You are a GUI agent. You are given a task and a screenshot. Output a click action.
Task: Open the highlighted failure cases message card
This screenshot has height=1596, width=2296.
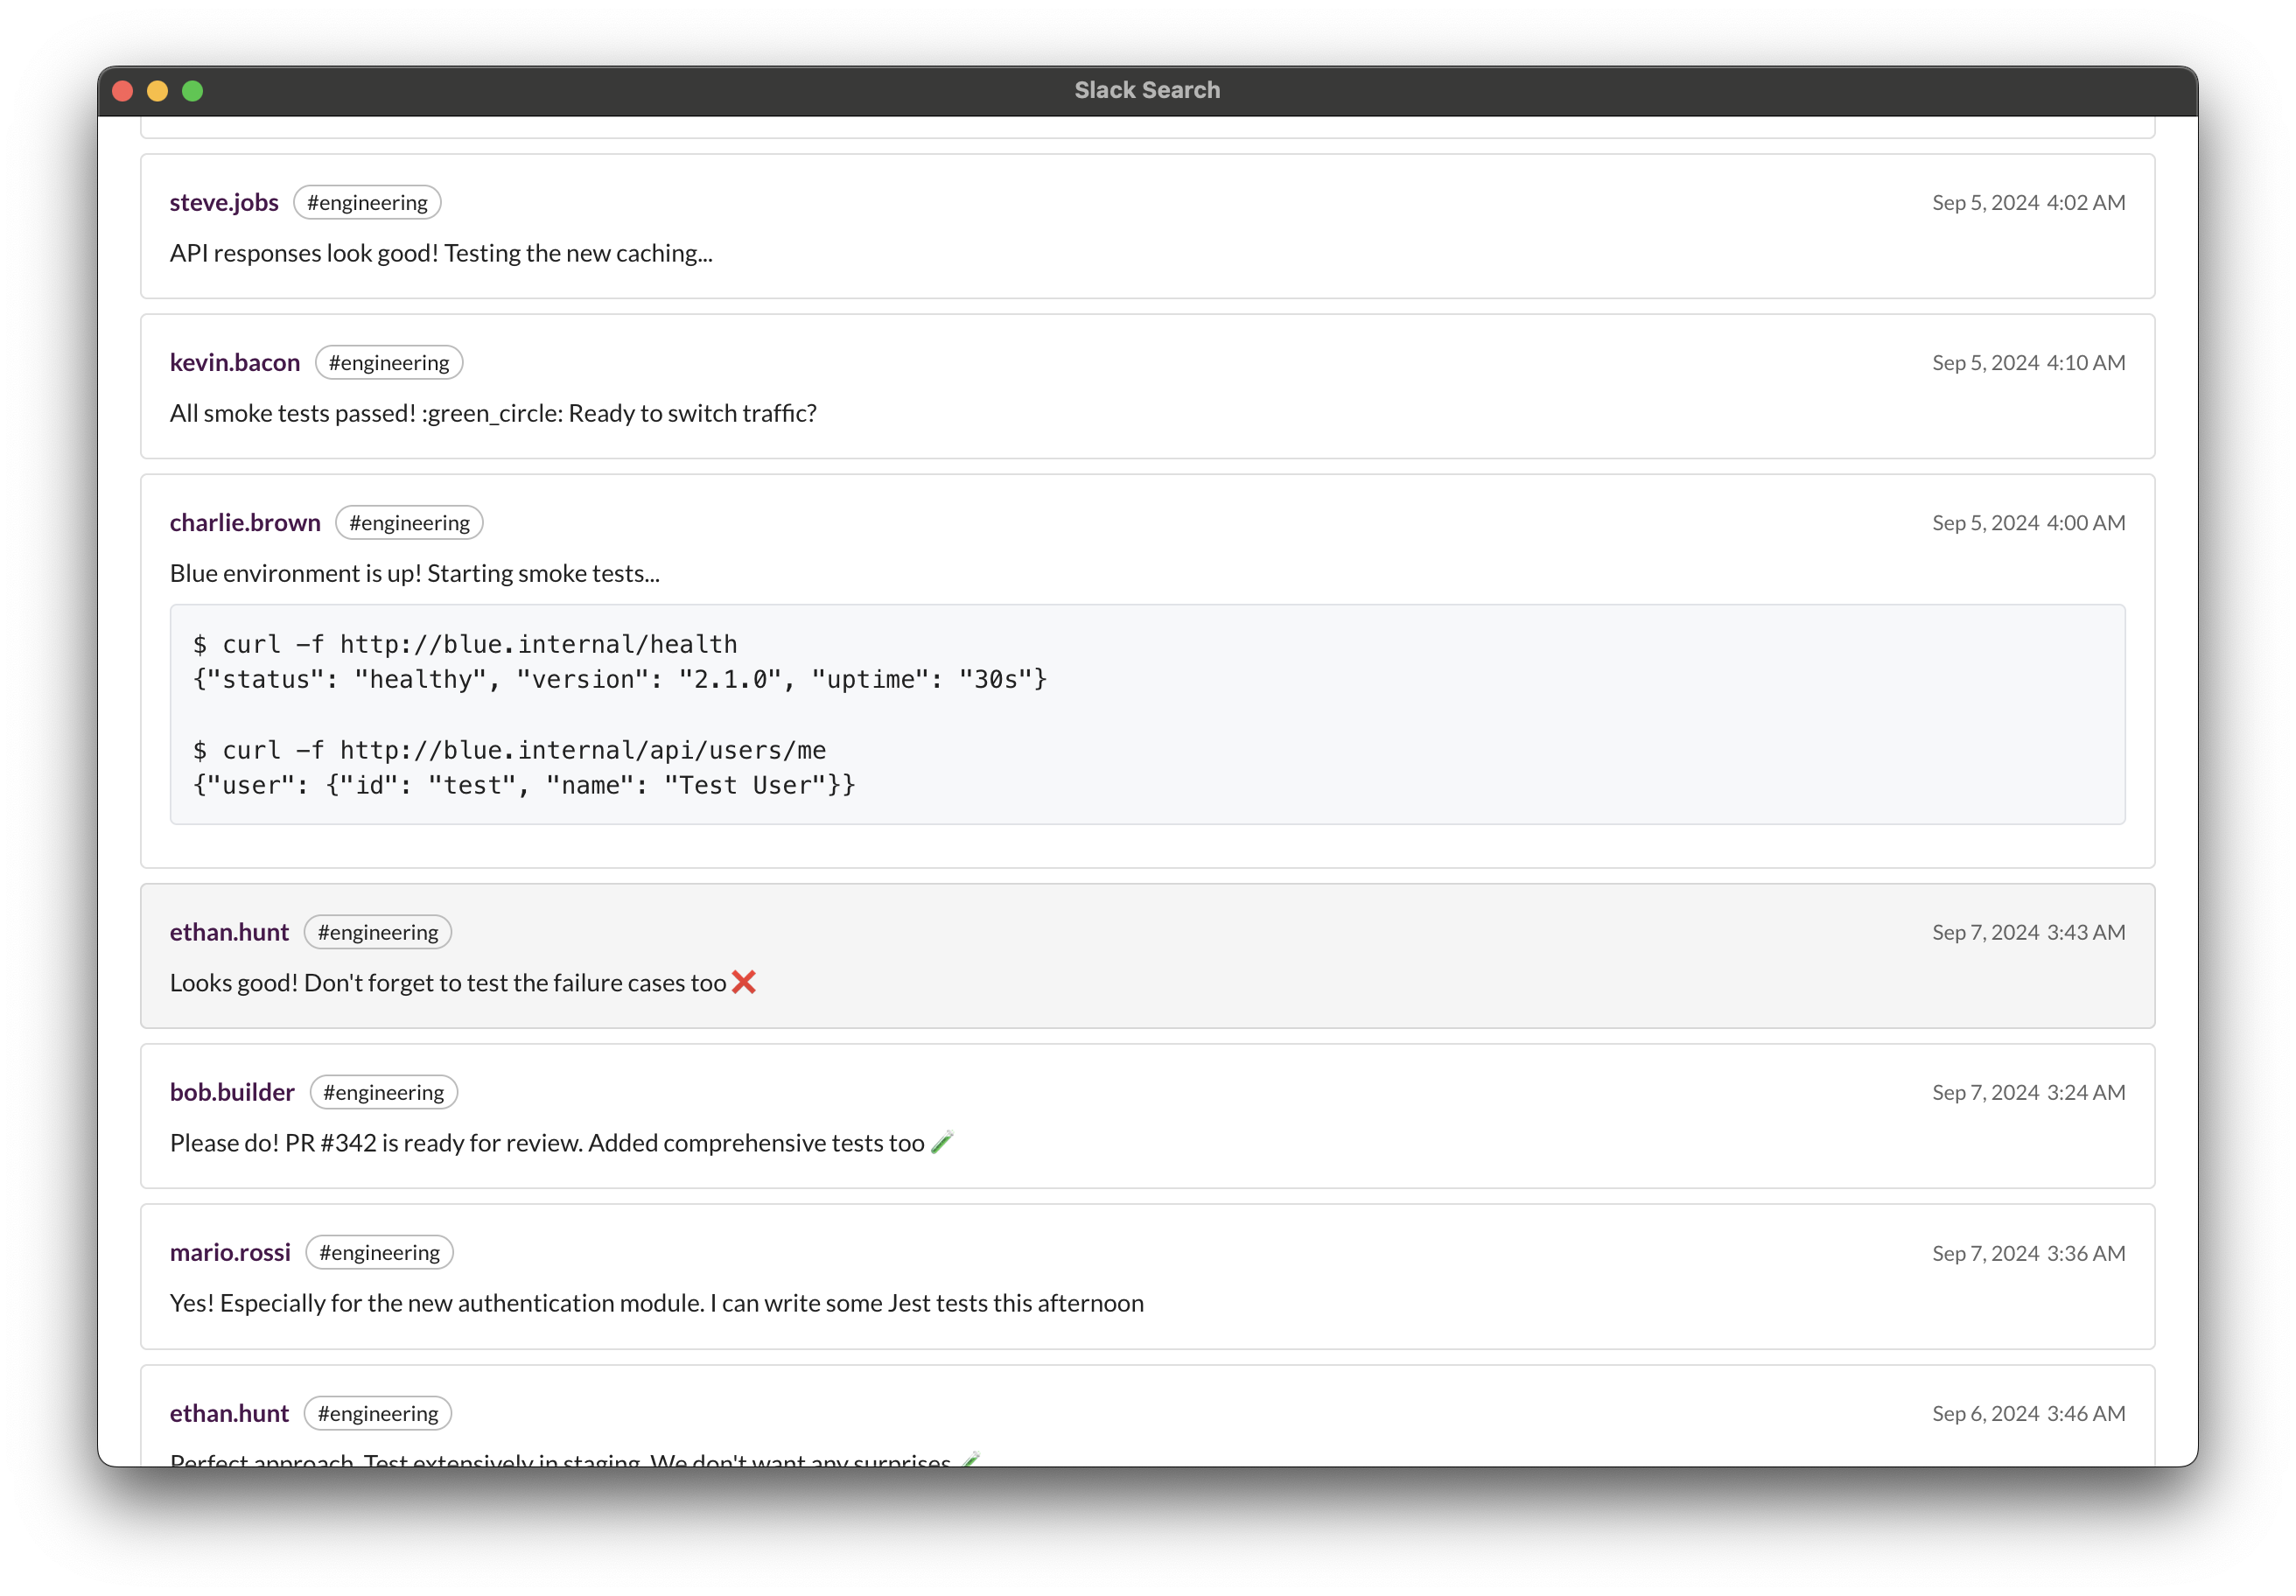tap(1146, 956)
